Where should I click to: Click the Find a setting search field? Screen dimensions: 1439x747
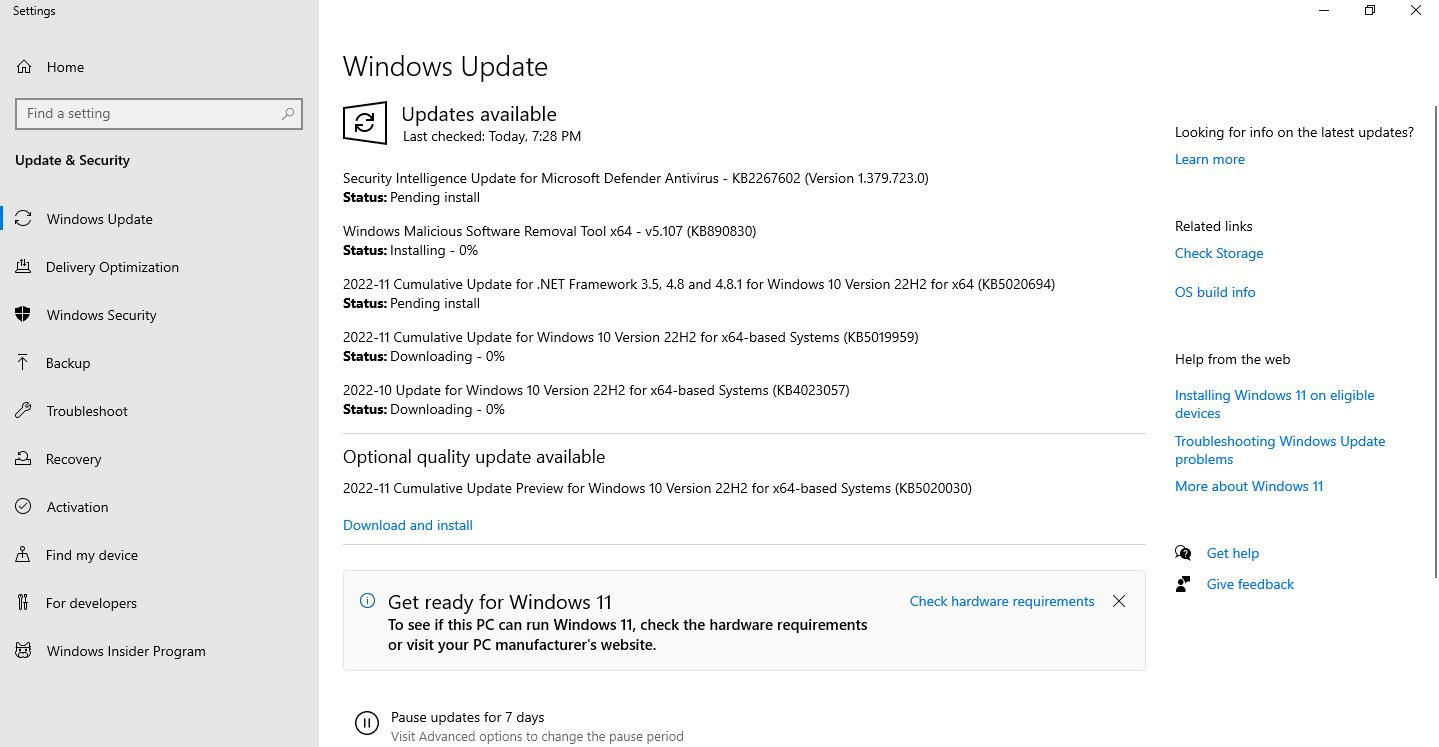159,114
